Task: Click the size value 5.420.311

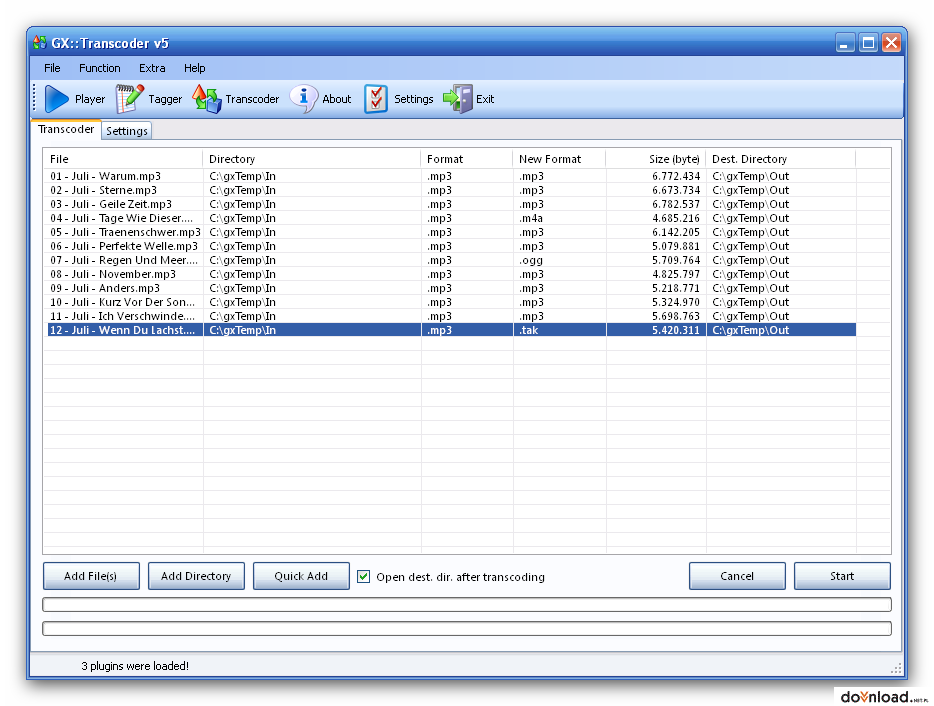Action: tap(675, 330)
